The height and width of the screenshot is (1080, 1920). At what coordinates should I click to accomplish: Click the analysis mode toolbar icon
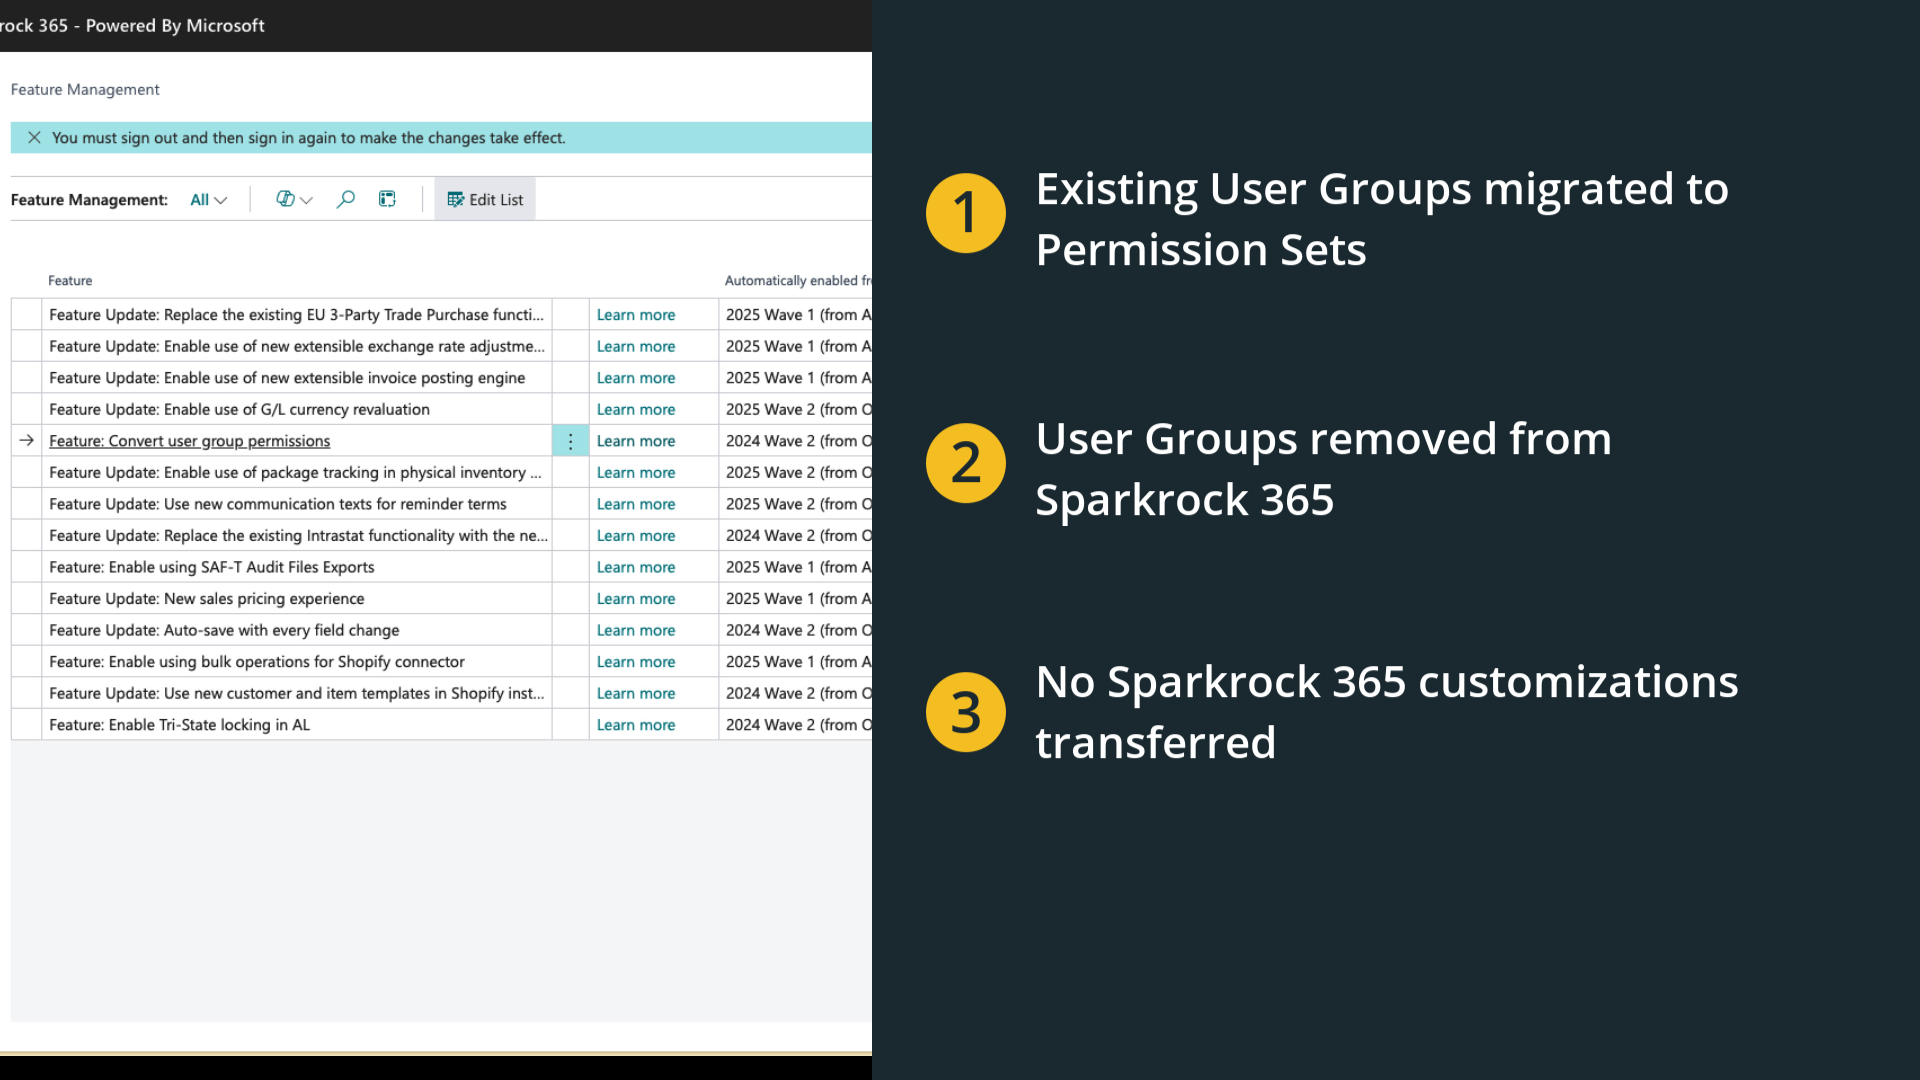(x=387, y=200)
